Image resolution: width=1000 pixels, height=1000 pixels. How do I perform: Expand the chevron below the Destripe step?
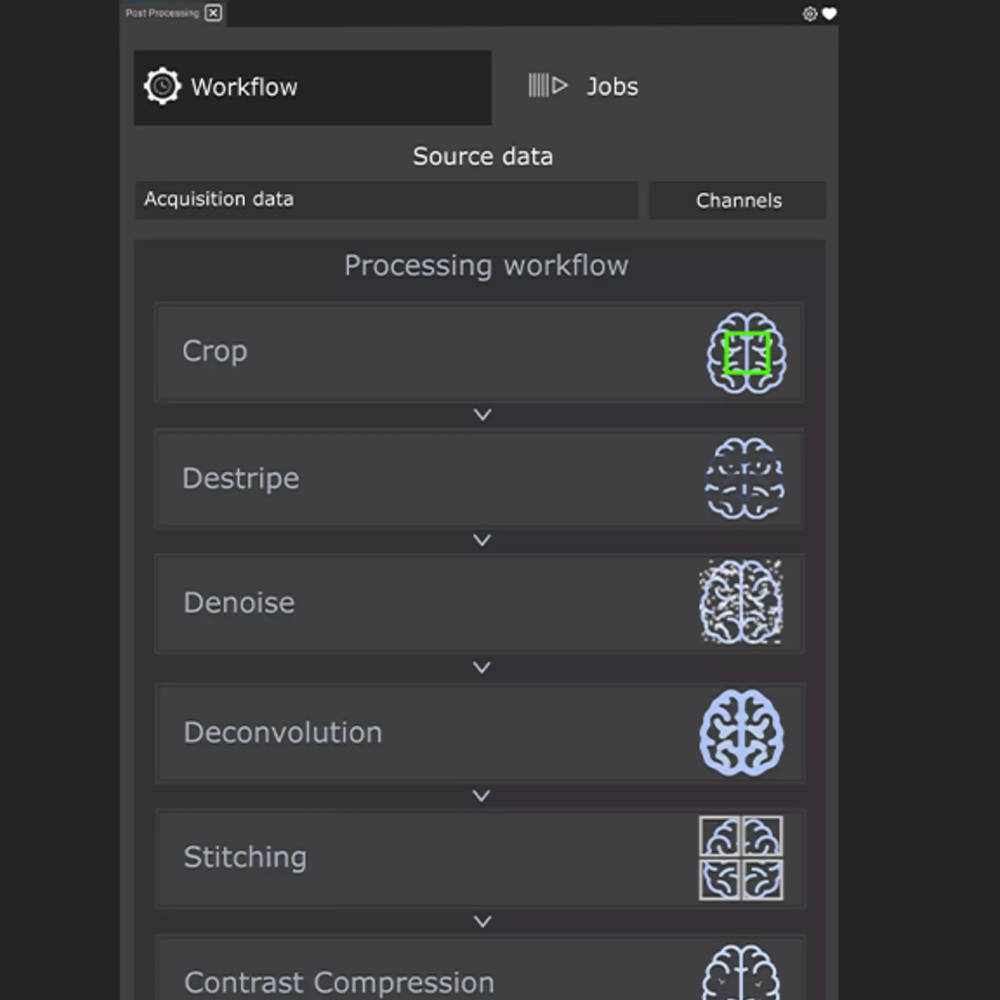click(x=482, y=540)
